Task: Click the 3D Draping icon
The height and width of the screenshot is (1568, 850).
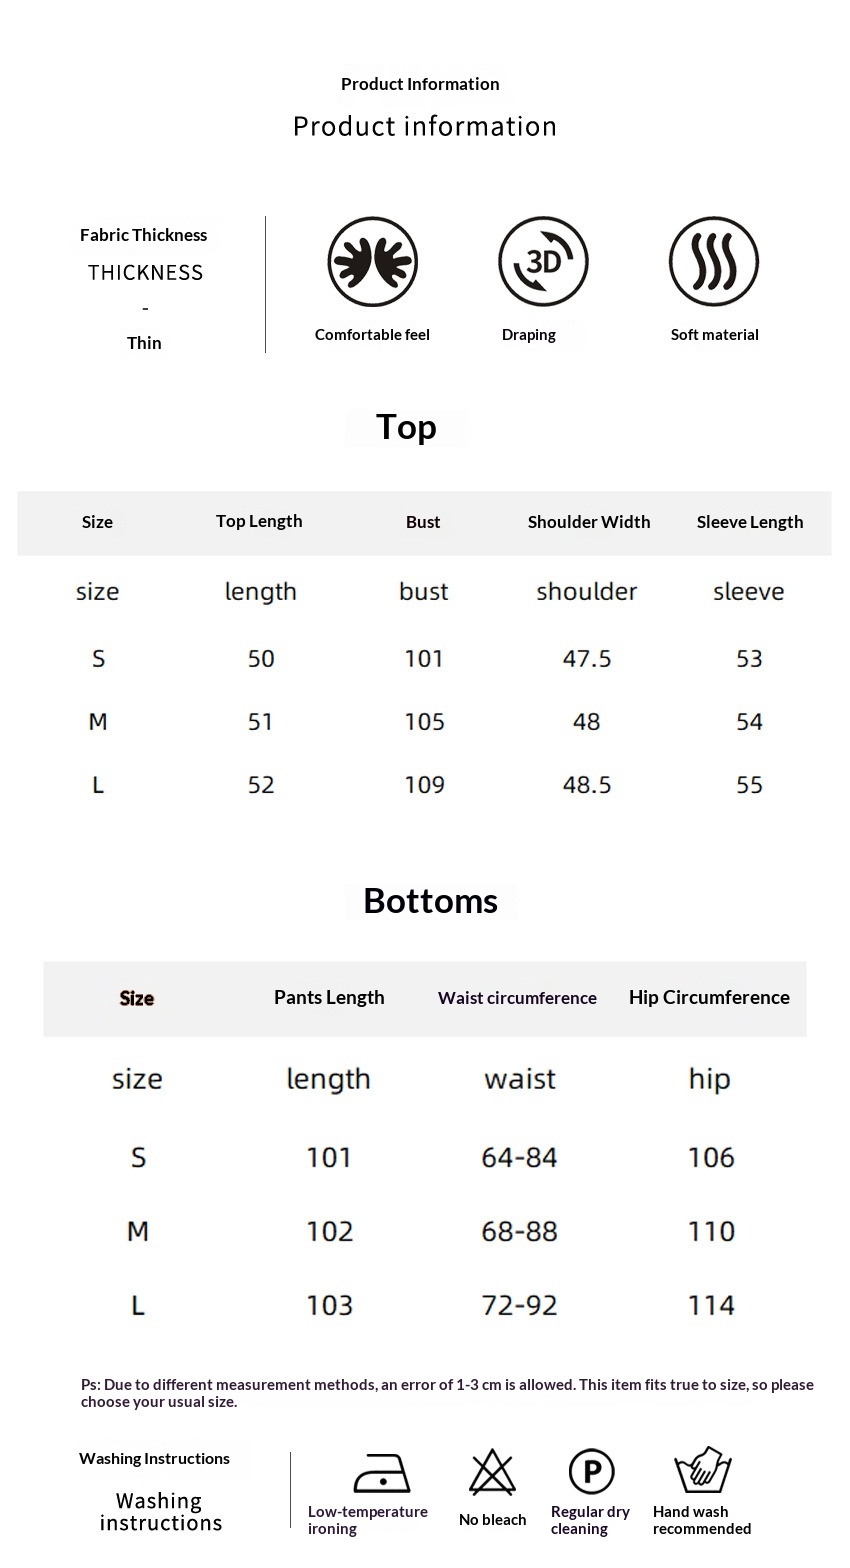Action: tap(543, 262)
